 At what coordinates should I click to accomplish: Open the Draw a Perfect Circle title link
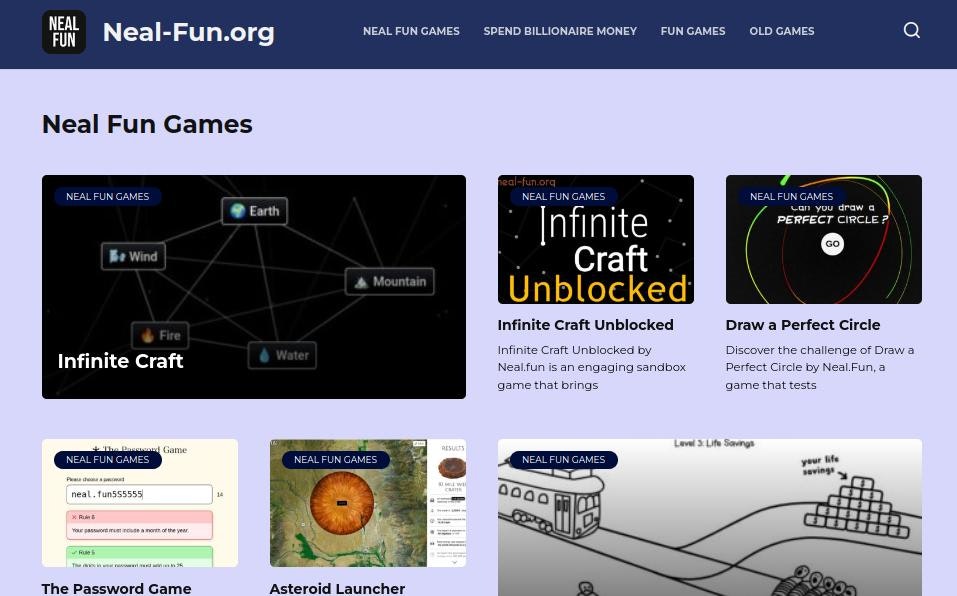coord(803,325)
